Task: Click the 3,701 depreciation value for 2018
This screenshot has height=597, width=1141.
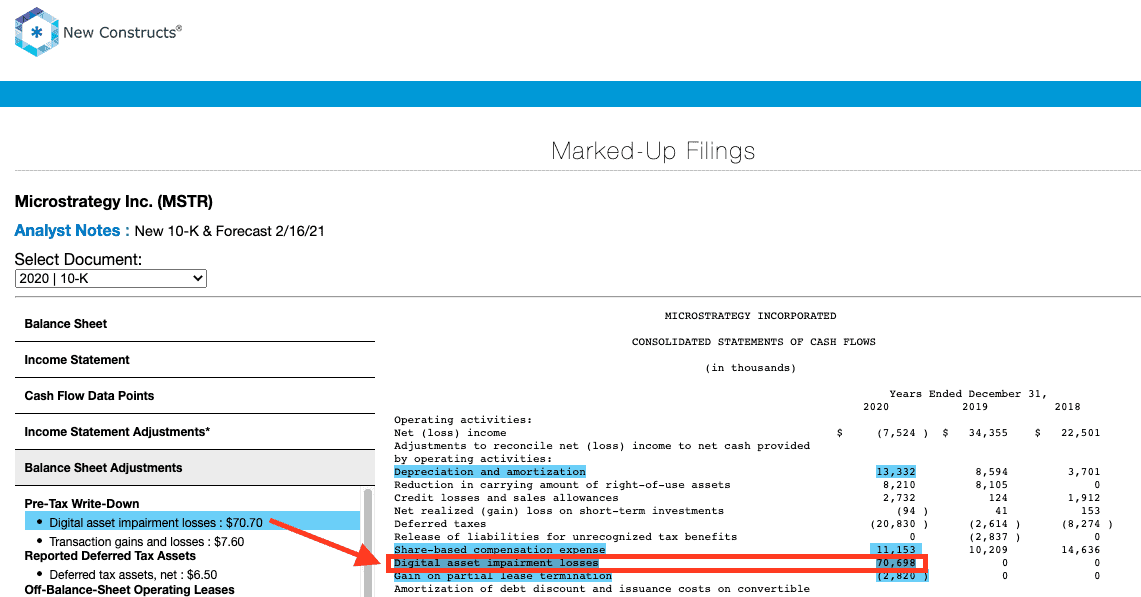Action: pos(1084,472)
